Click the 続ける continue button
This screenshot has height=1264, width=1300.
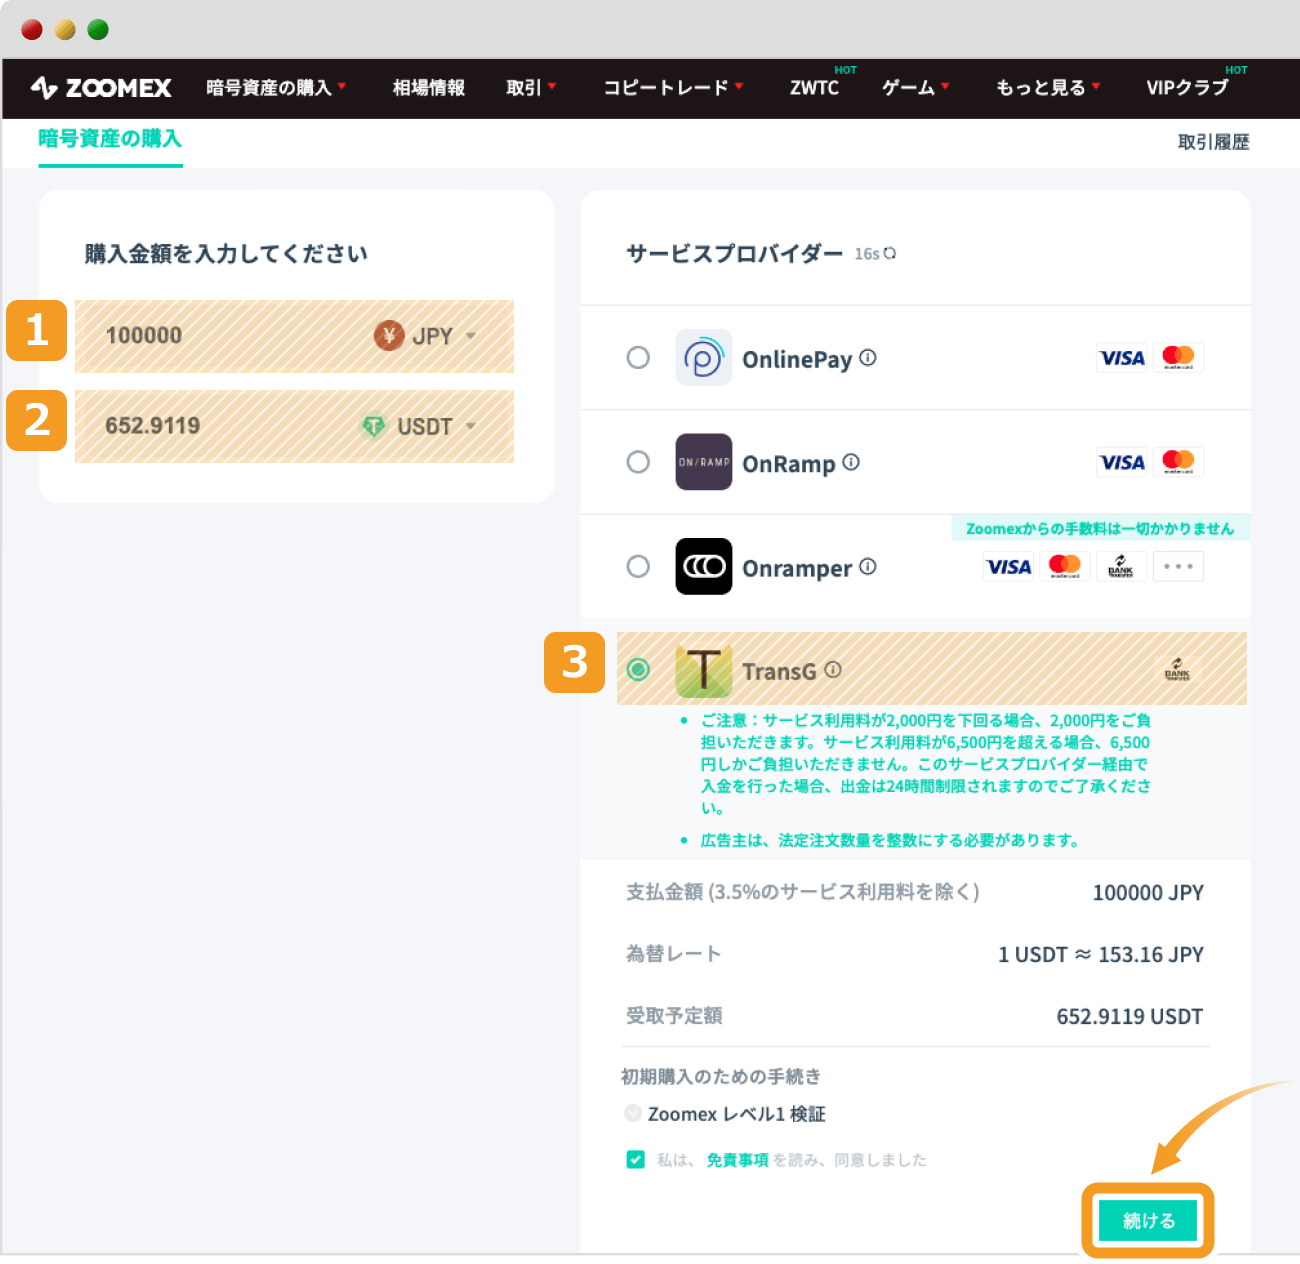pos(1148,1220)
